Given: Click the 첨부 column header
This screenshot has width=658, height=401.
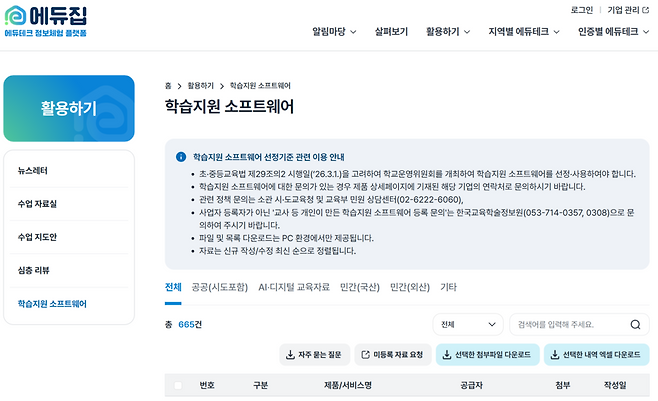Looking at the screenshot, I should (x=563, y=385).
